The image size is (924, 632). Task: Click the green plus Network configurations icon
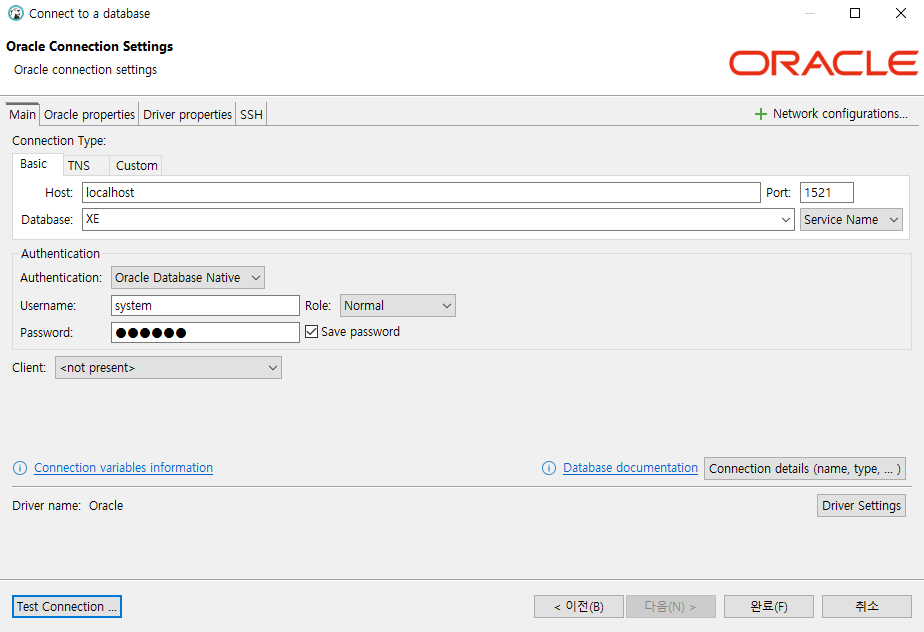point(761,114)
